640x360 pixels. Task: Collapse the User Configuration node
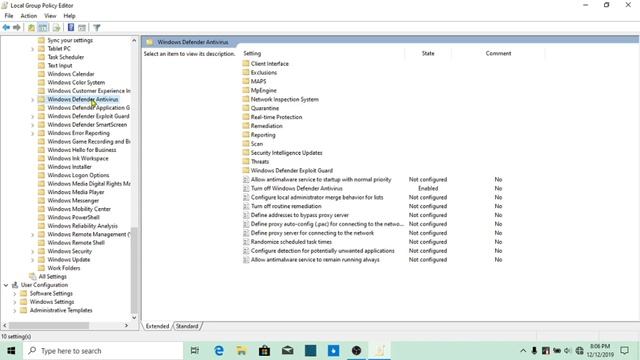(6, 285)
